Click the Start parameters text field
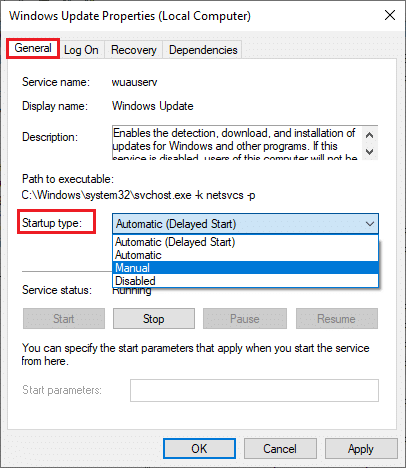 254,390
